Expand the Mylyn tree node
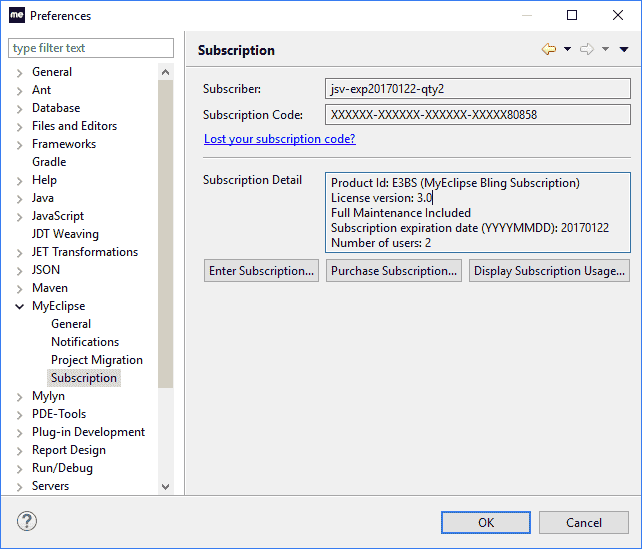This screenshot has height=549, width=642. click(19, 397)
